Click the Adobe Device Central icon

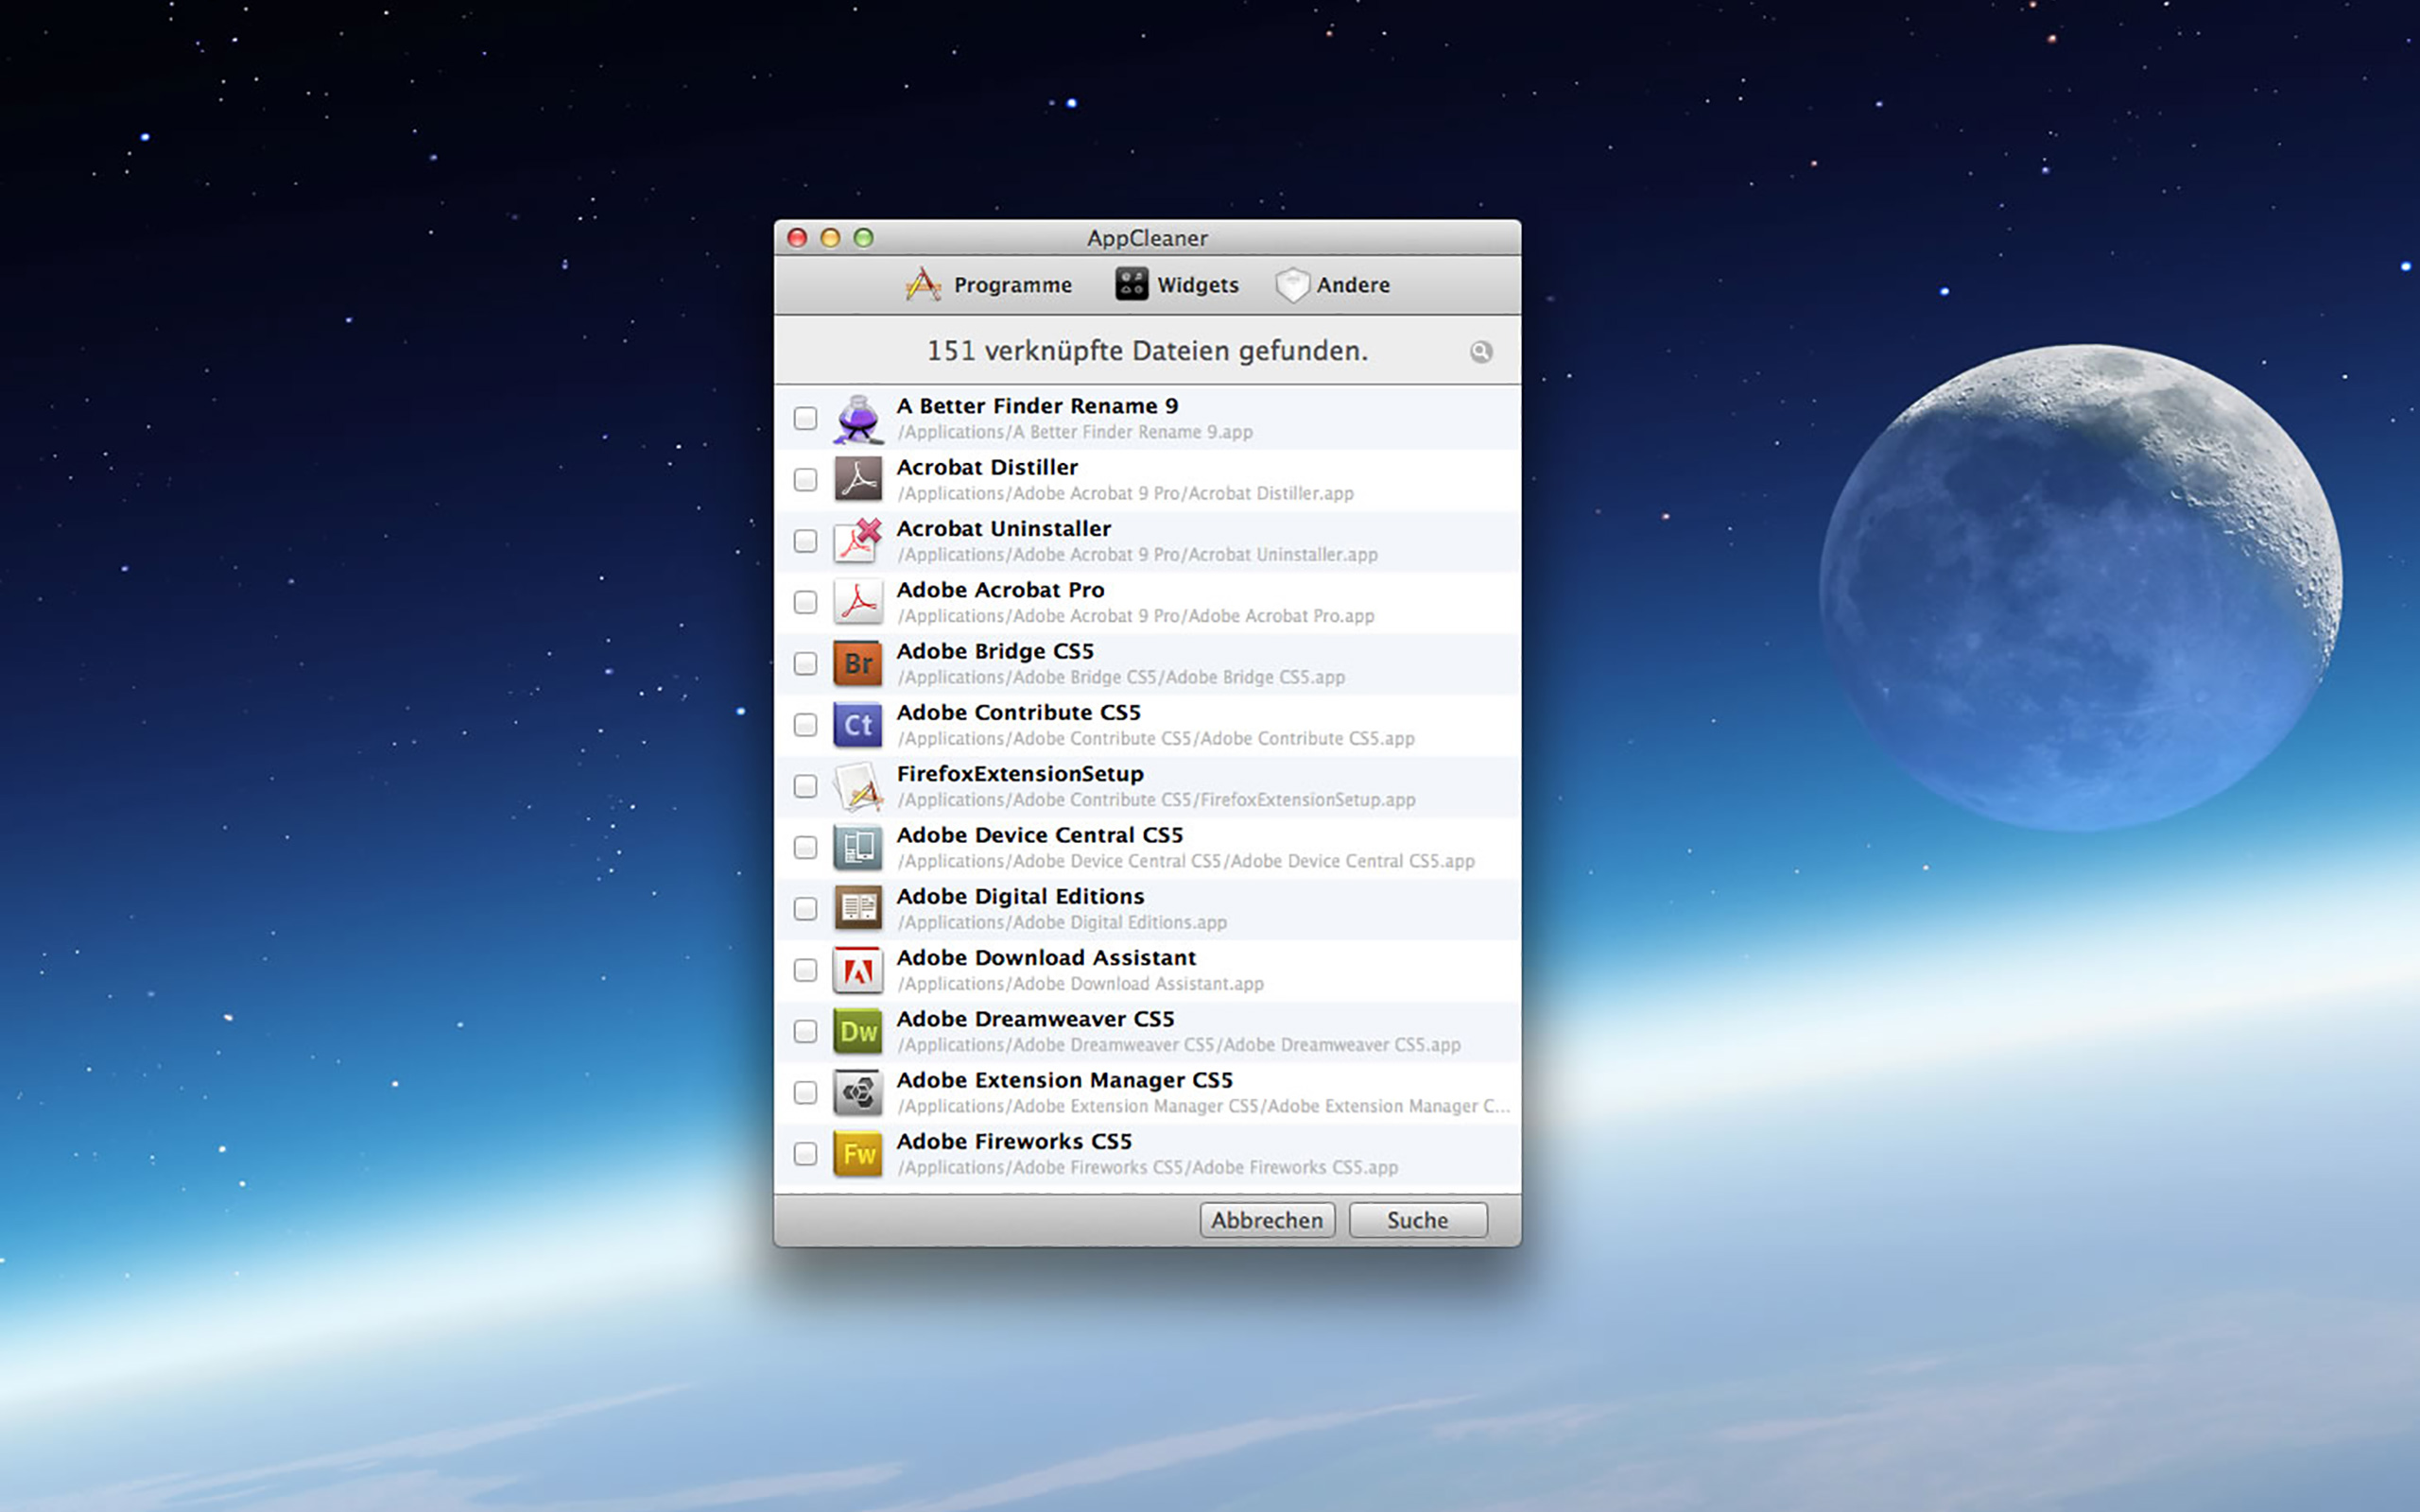(x=857, y=847)
